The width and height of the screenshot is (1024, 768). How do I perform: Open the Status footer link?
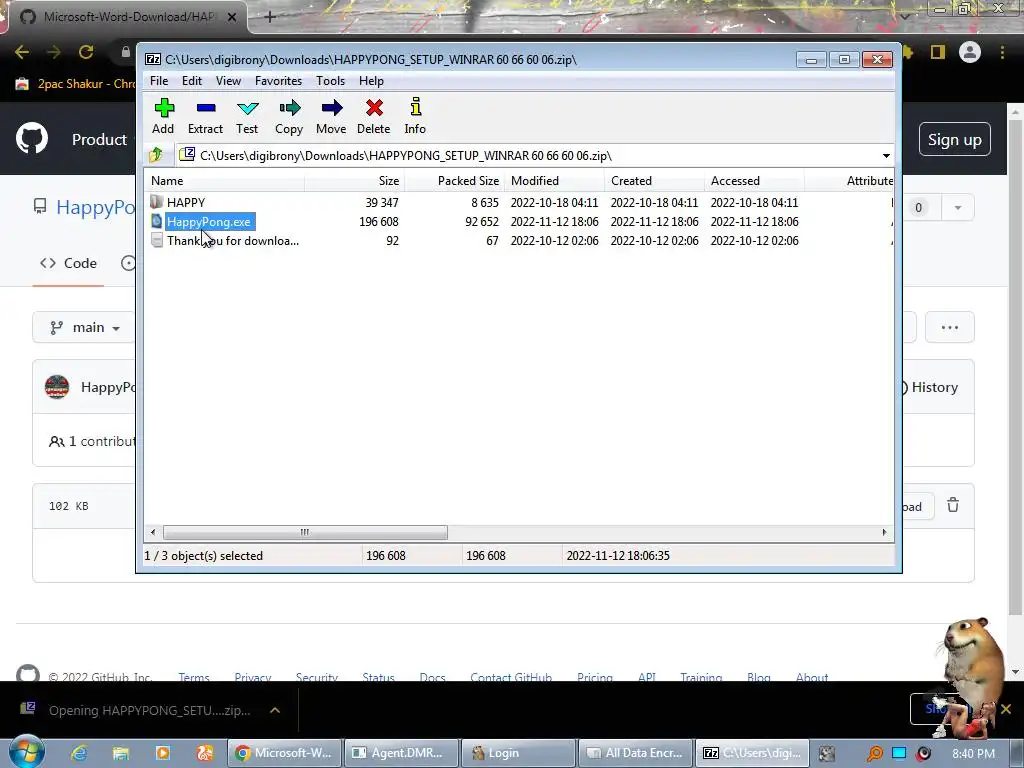(x=378, y=677)
